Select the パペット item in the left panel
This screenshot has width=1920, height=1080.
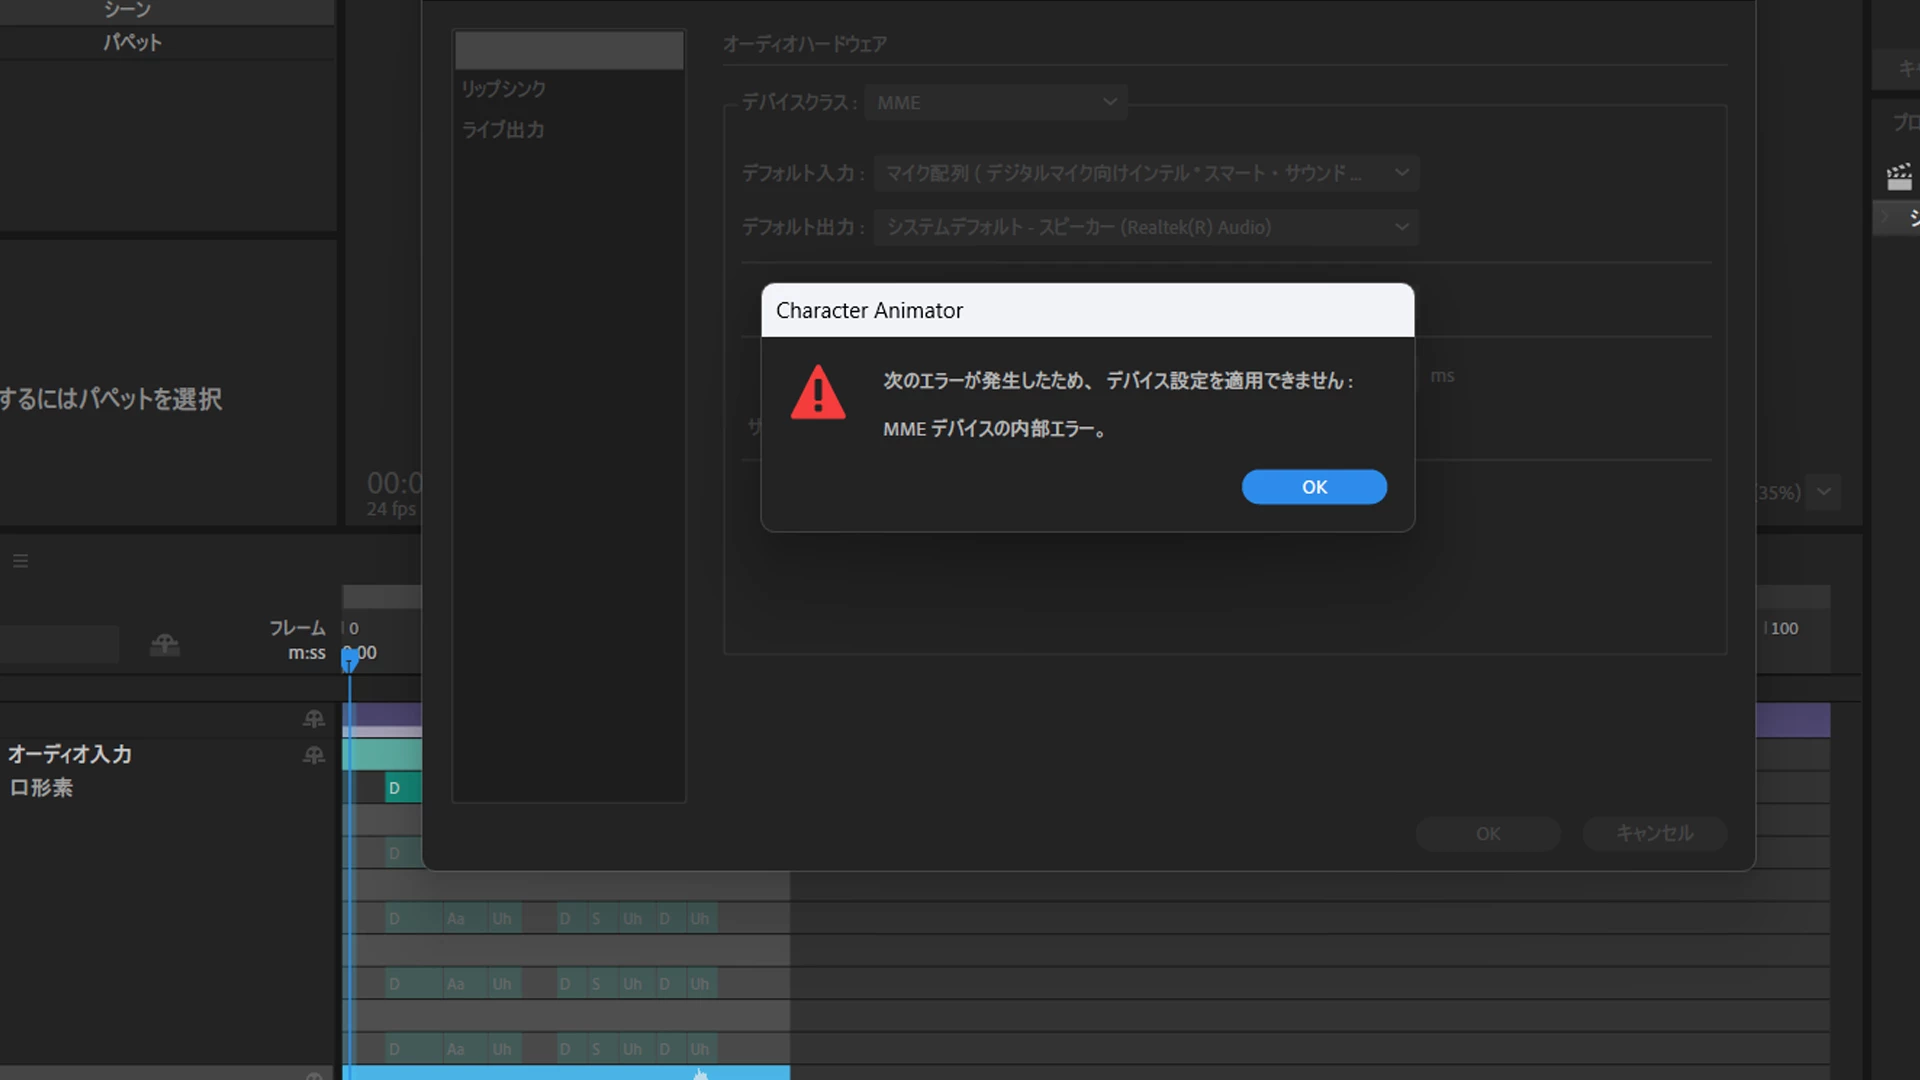pos(132,42)
